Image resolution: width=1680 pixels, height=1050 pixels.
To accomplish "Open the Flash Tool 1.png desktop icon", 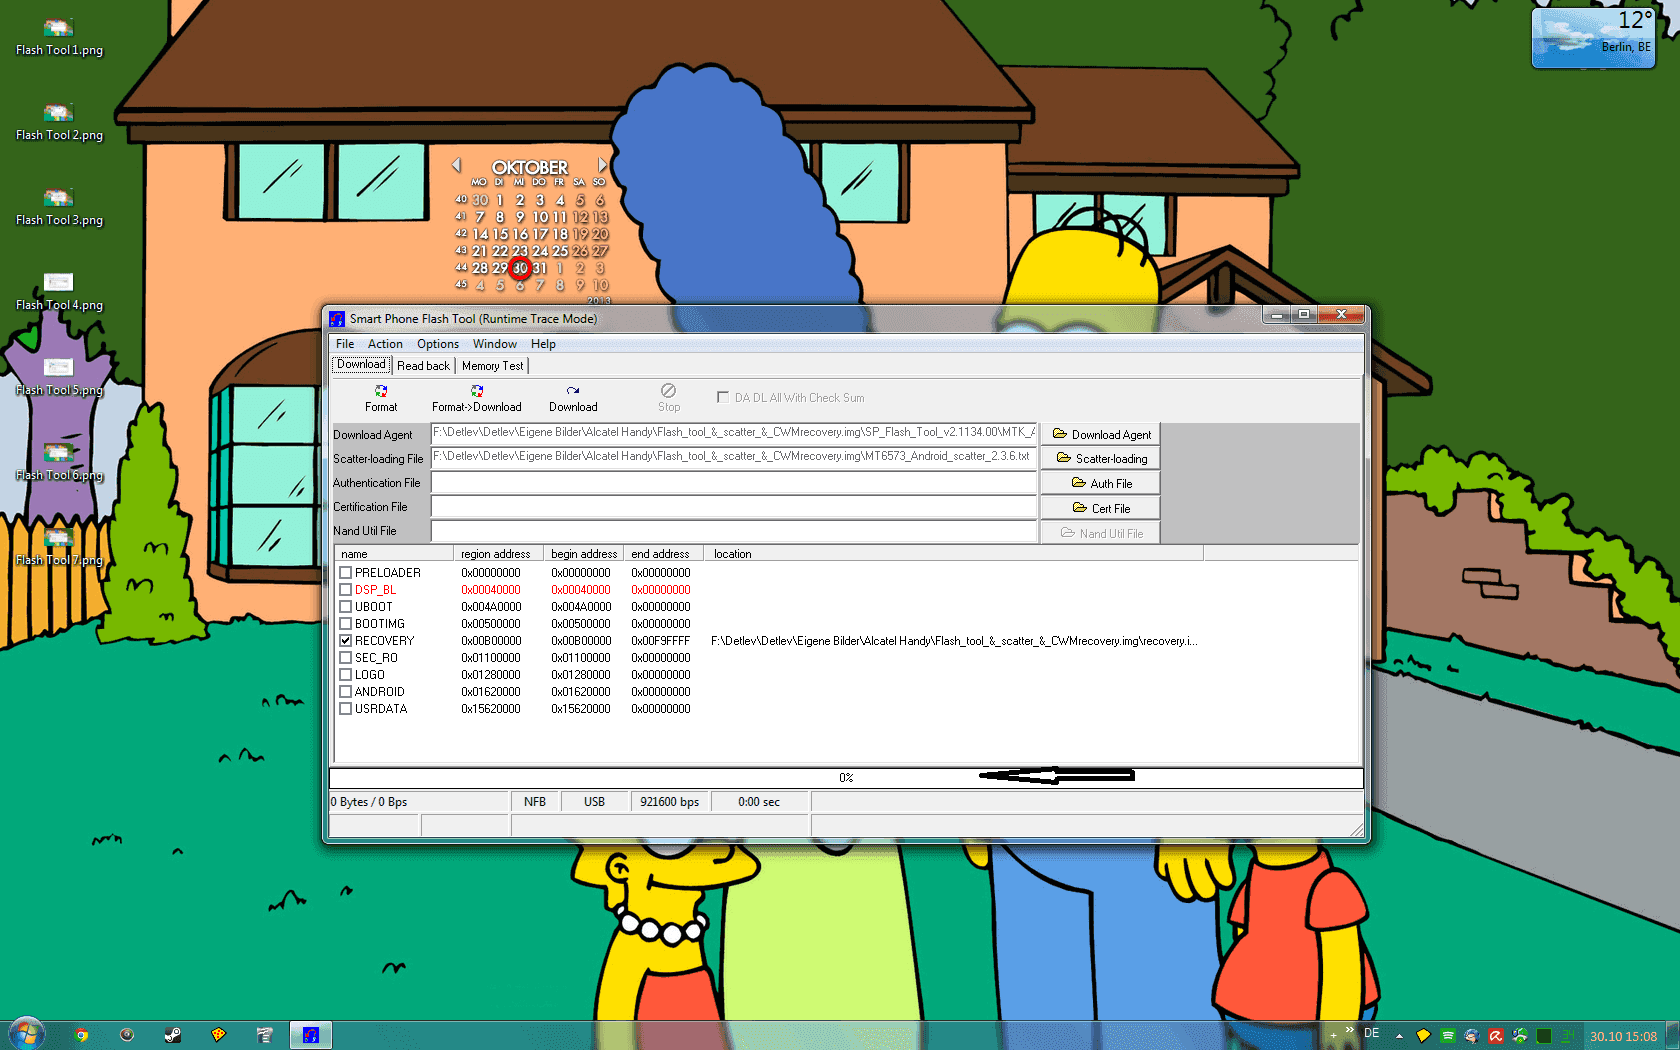I will coord(59,36).
